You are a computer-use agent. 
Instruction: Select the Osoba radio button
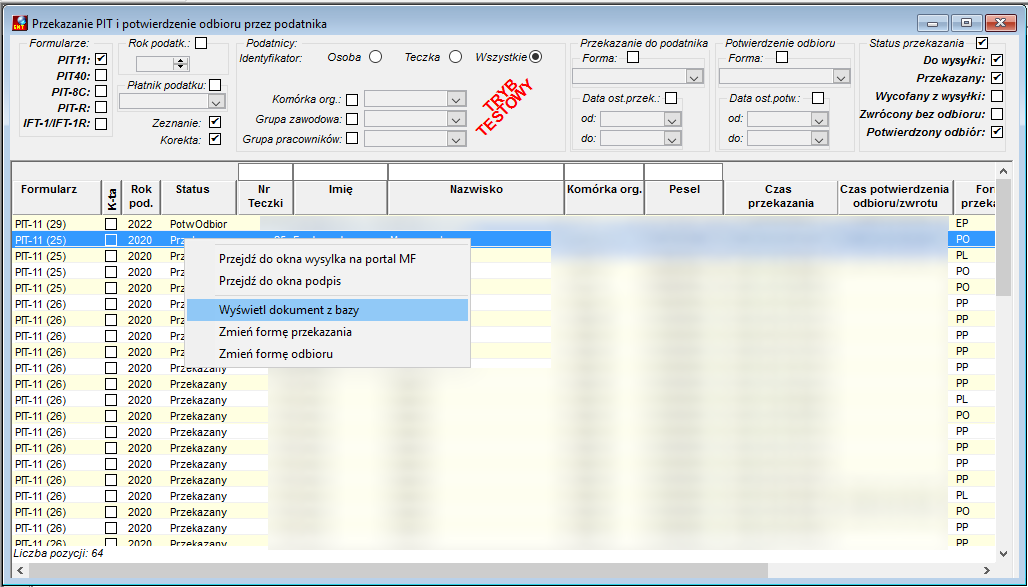tap(376, 57)
